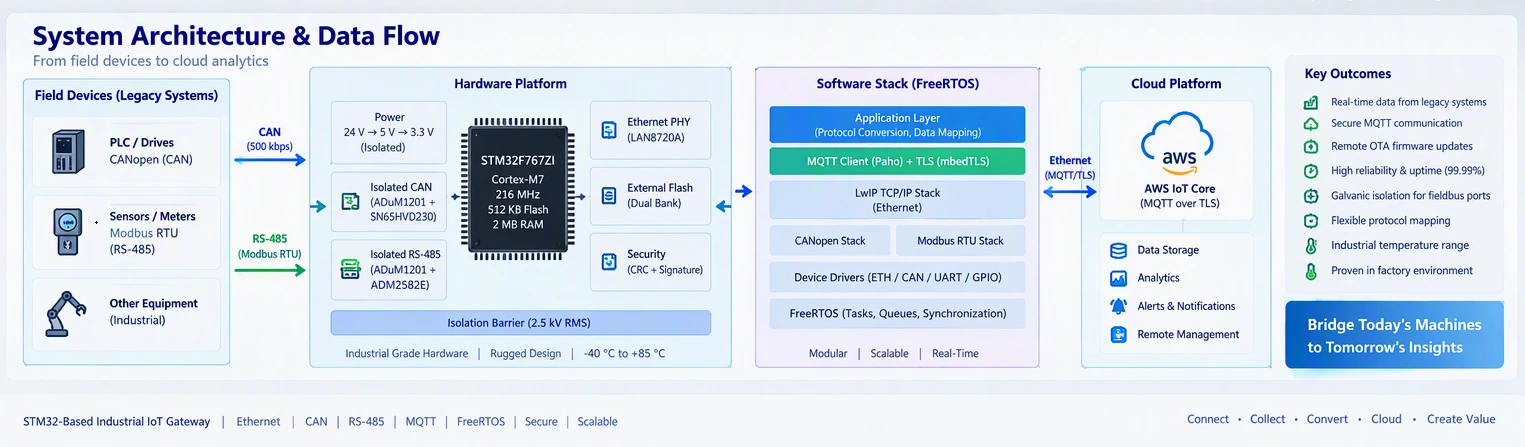Click the External Flash icon
This screenshot has width=1525, height=447.
tap(608, 196)
